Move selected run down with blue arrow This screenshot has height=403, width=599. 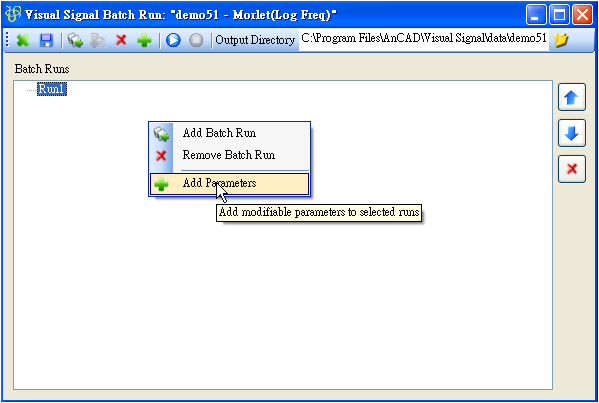[571, 133]
